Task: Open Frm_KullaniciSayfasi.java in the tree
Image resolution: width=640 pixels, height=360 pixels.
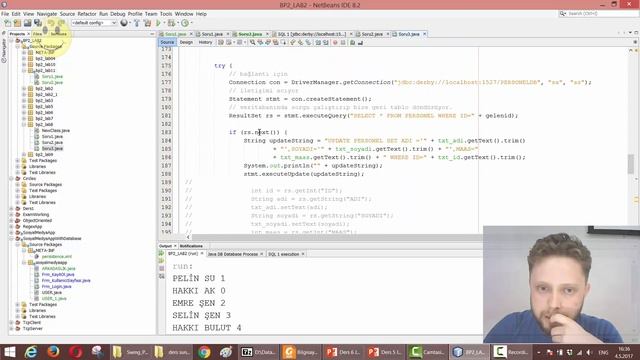Action: (66, 281)
